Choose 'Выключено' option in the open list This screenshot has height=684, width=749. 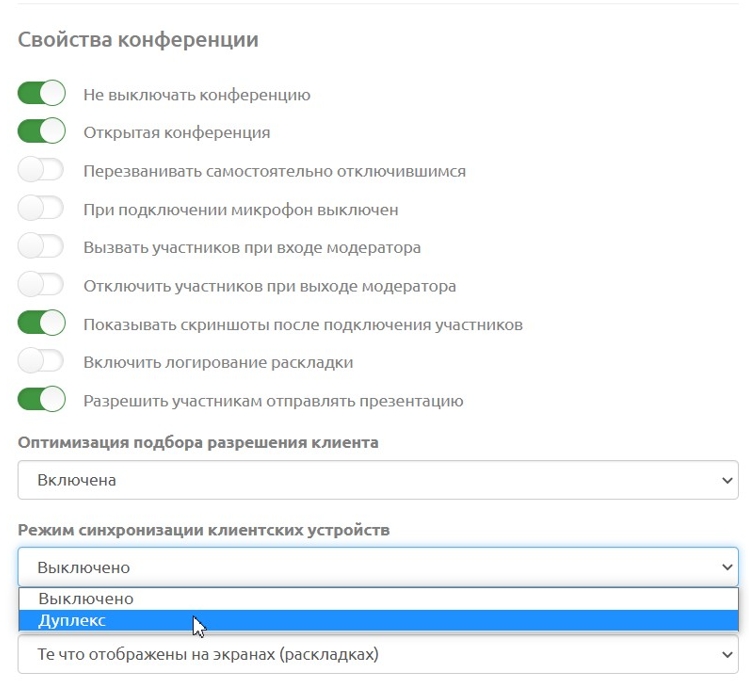[86, 598]
